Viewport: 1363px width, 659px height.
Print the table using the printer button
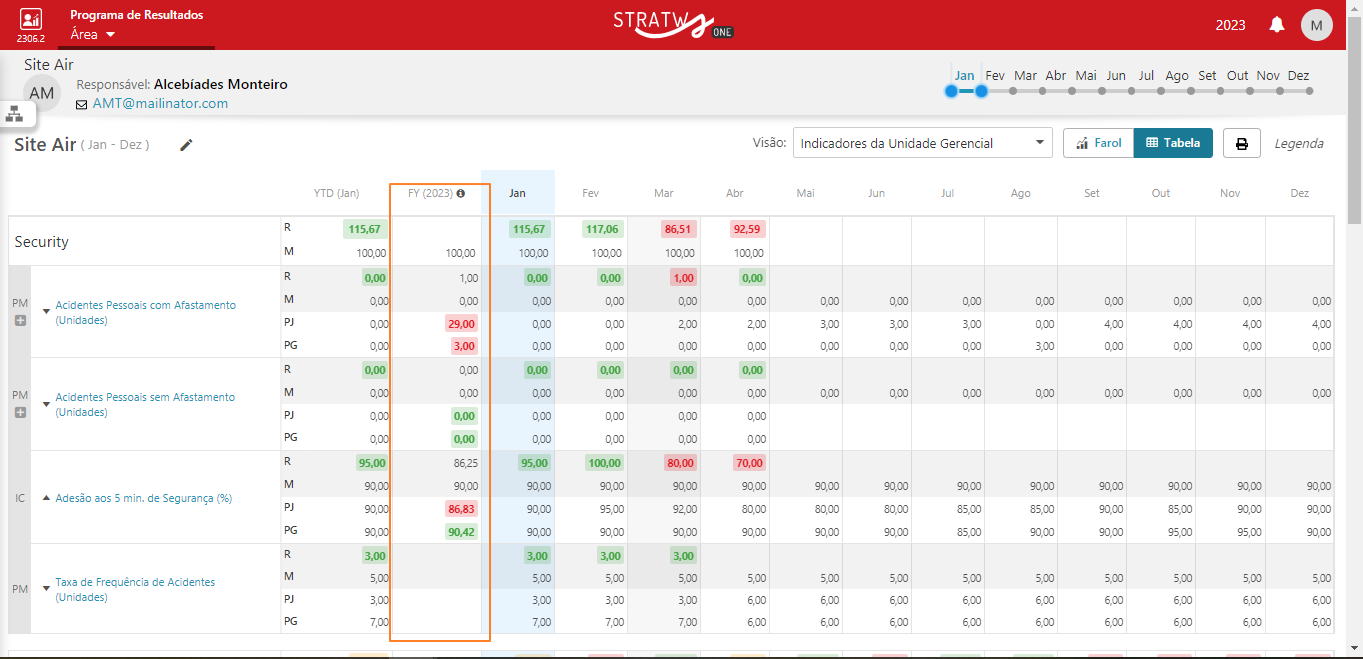pos(1242,143)
